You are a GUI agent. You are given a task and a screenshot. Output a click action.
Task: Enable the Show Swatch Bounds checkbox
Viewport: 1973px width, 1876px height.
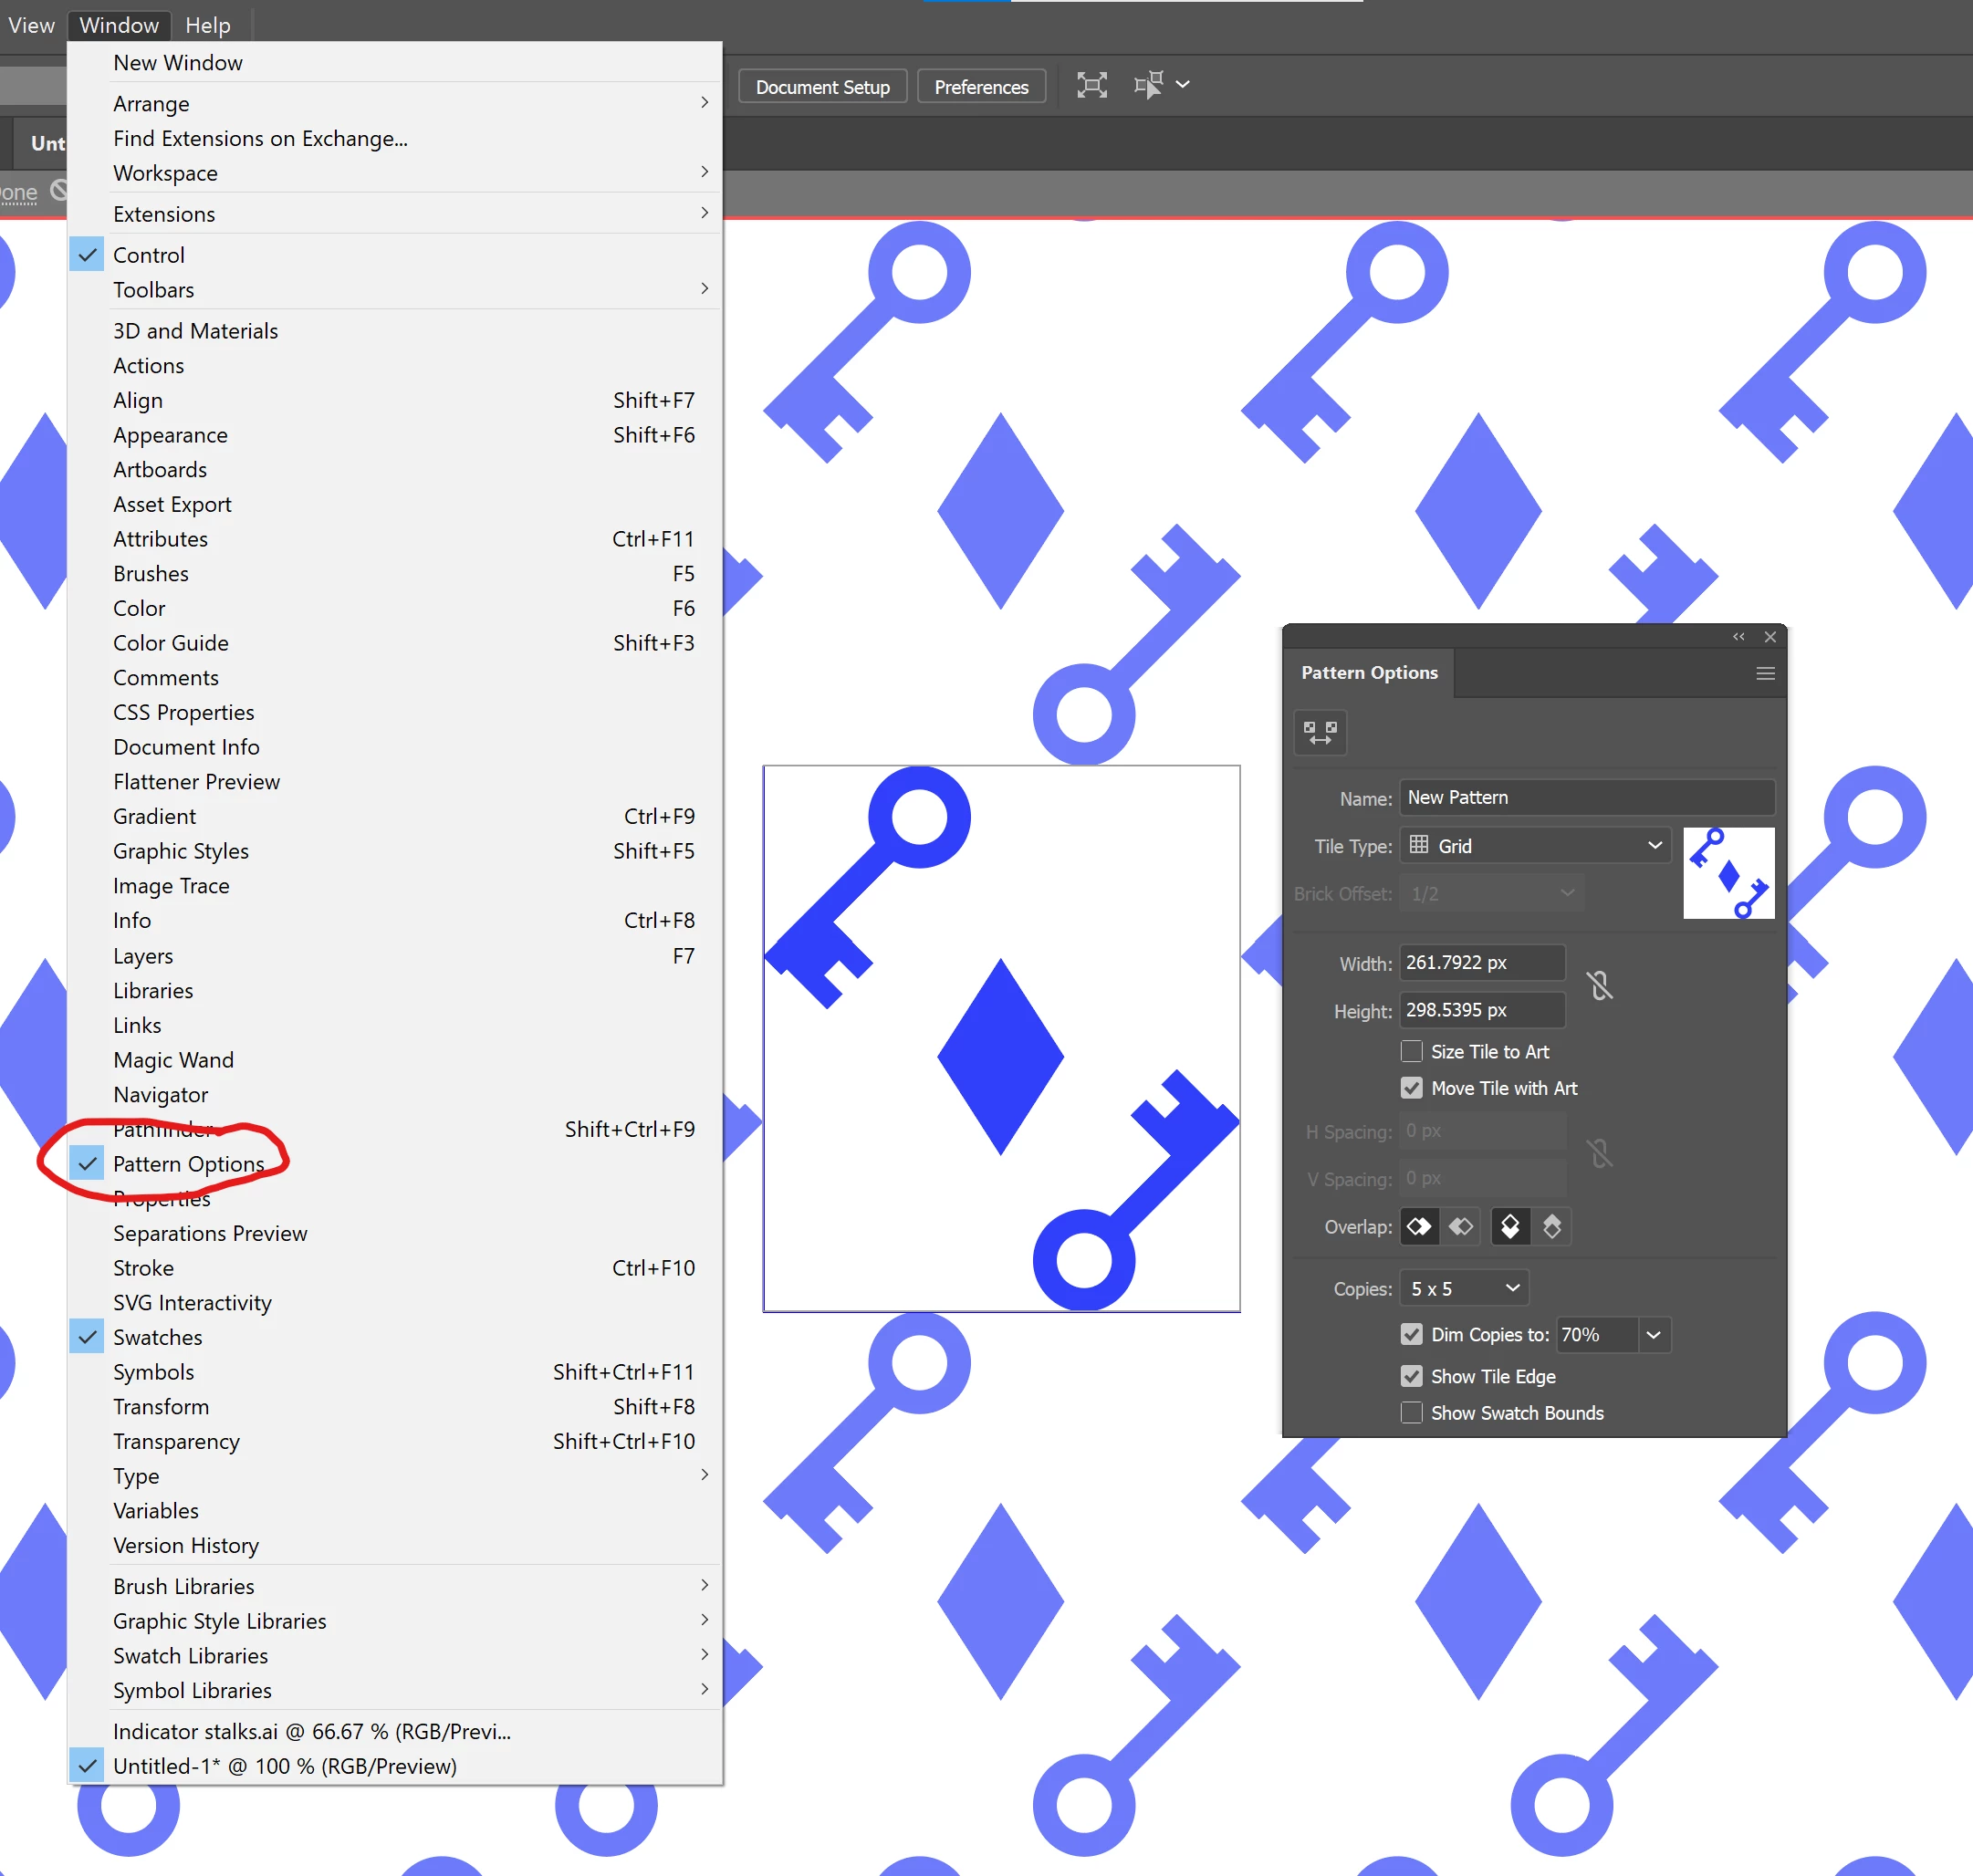click(1411, 1413)
